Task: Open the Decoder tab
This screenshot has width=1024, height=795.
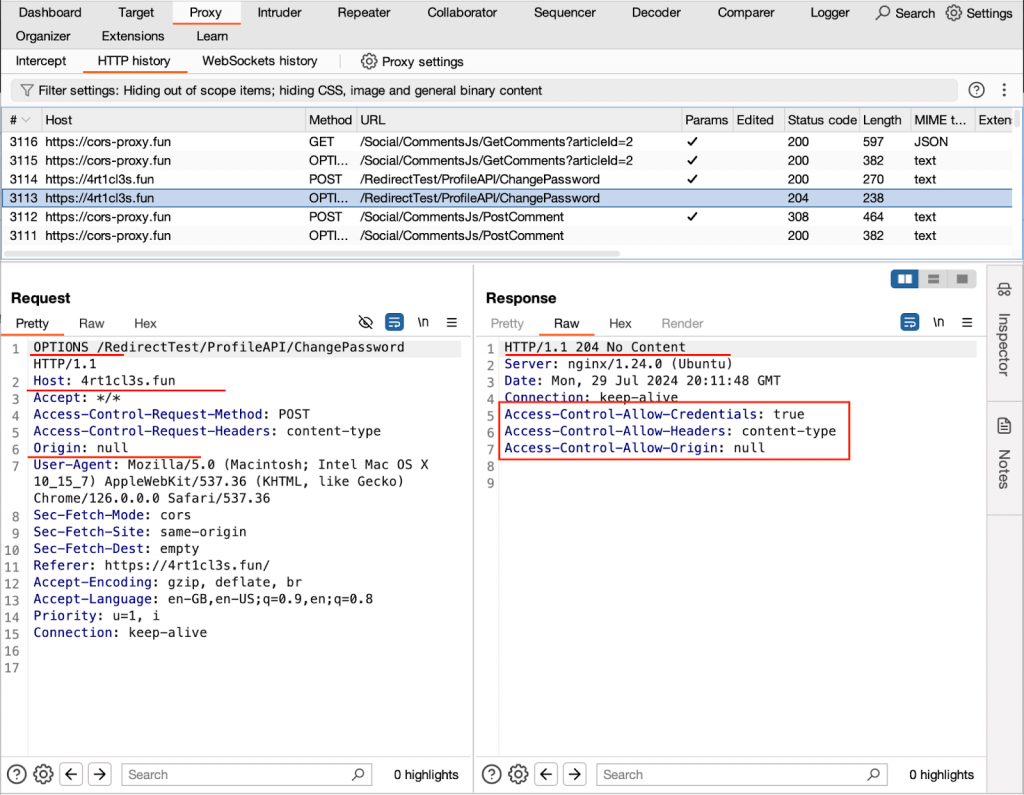Action: pyautogui.click(x=656, y=12)
